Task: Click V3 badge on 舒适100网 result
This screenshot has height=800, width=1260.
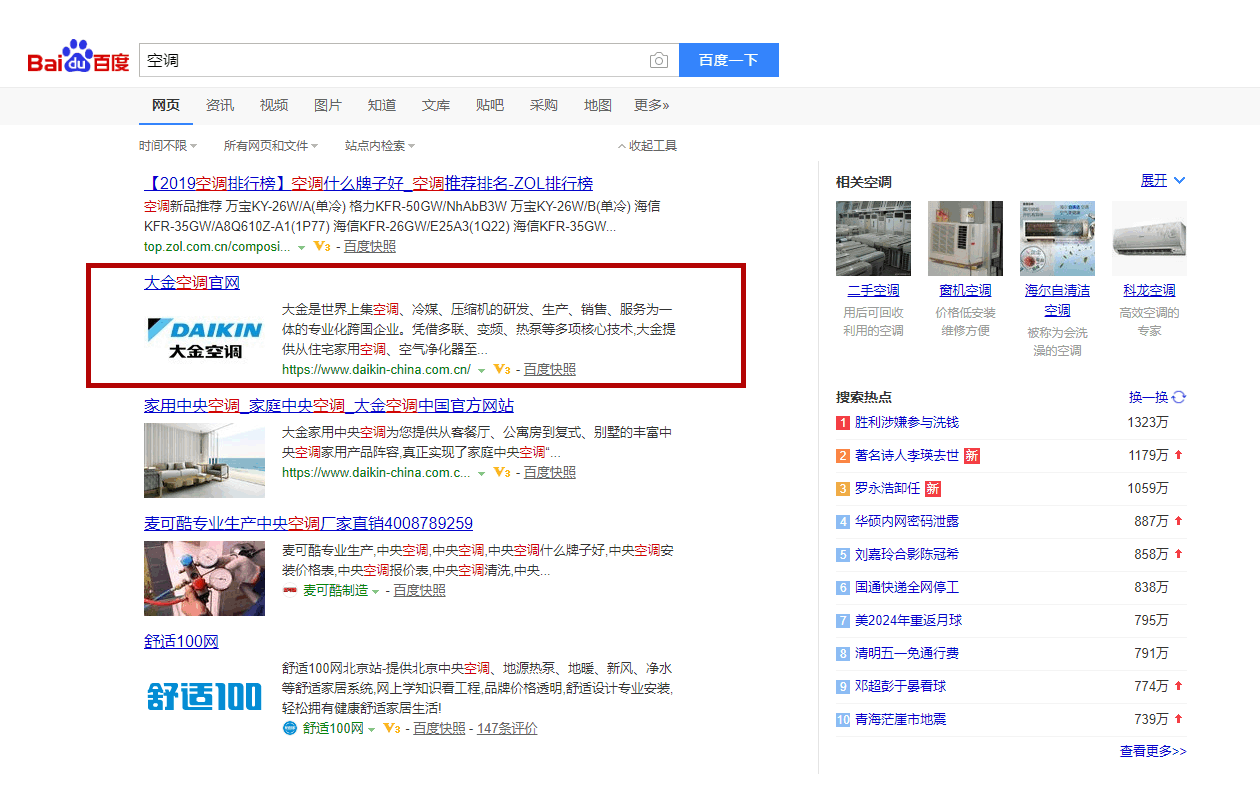Action: tap(392, 728)
